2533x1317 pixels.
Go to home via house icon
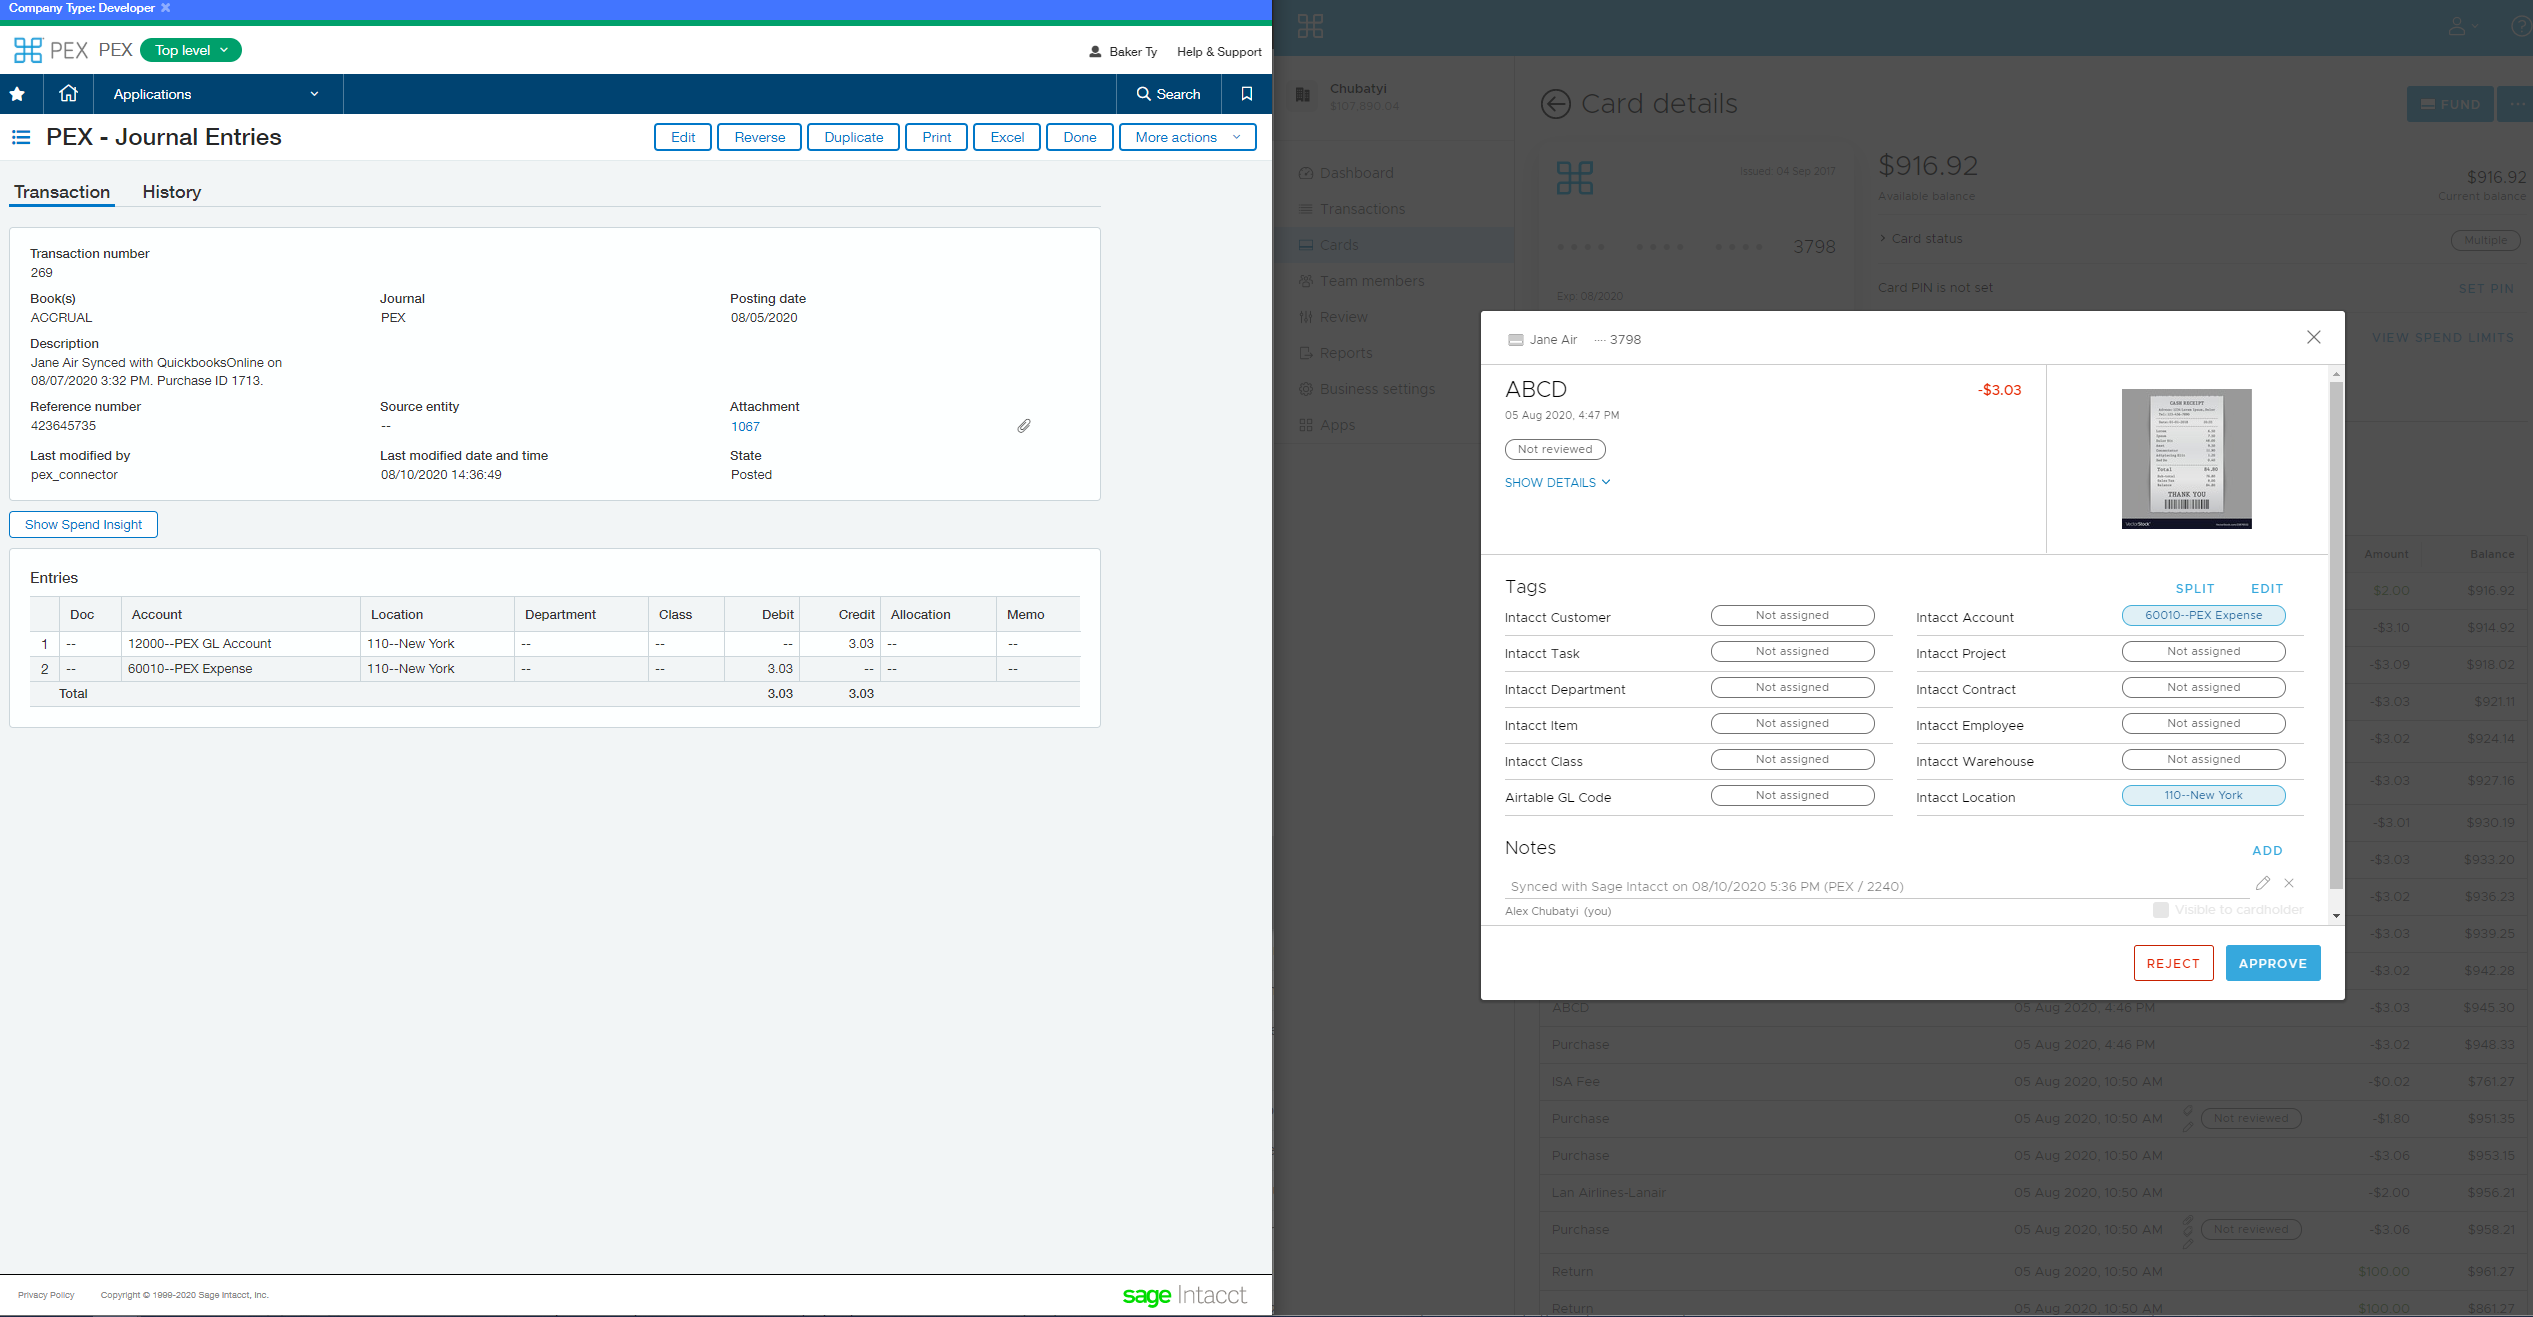tap(68, 94)
